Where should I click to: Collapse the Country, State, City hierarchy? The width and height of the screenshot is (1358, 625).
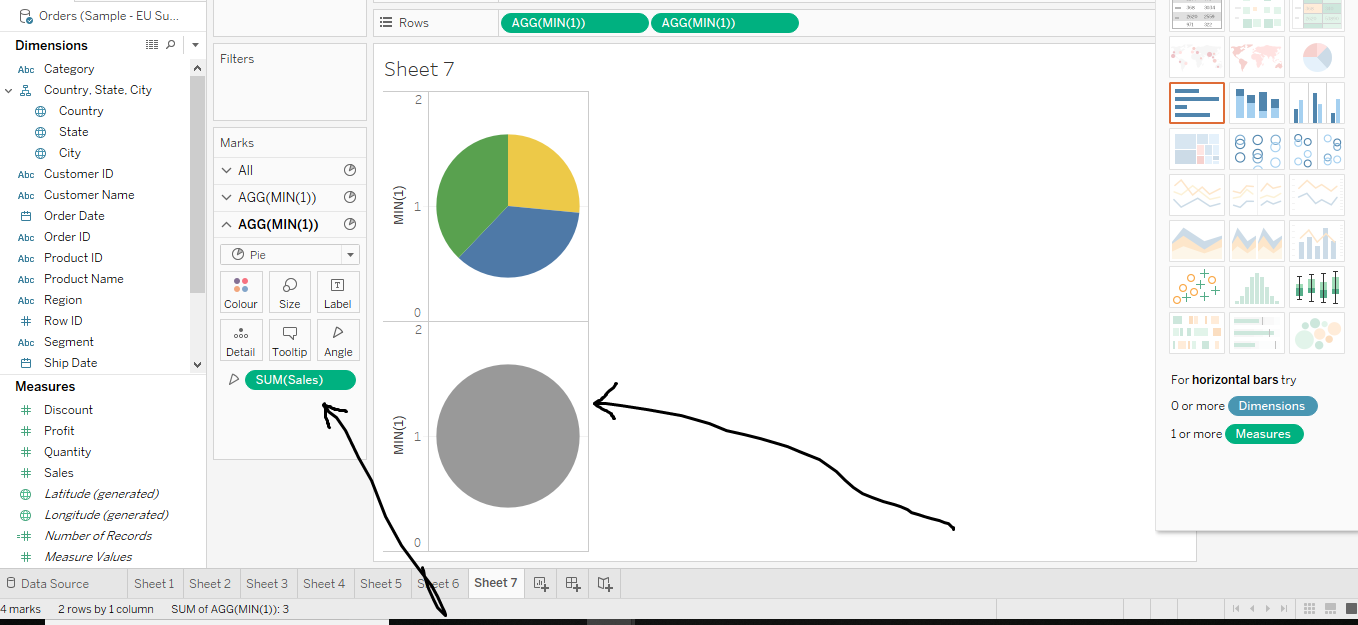9,90
